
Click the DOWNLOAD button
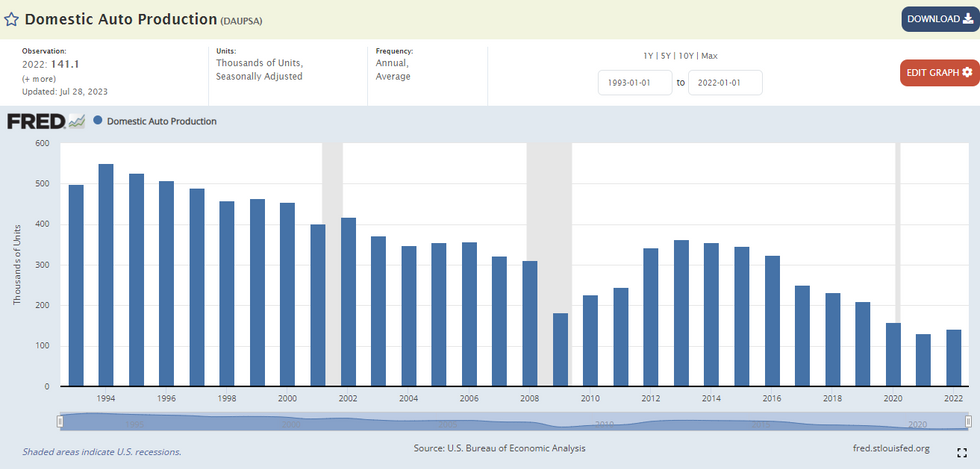[940, 19]
